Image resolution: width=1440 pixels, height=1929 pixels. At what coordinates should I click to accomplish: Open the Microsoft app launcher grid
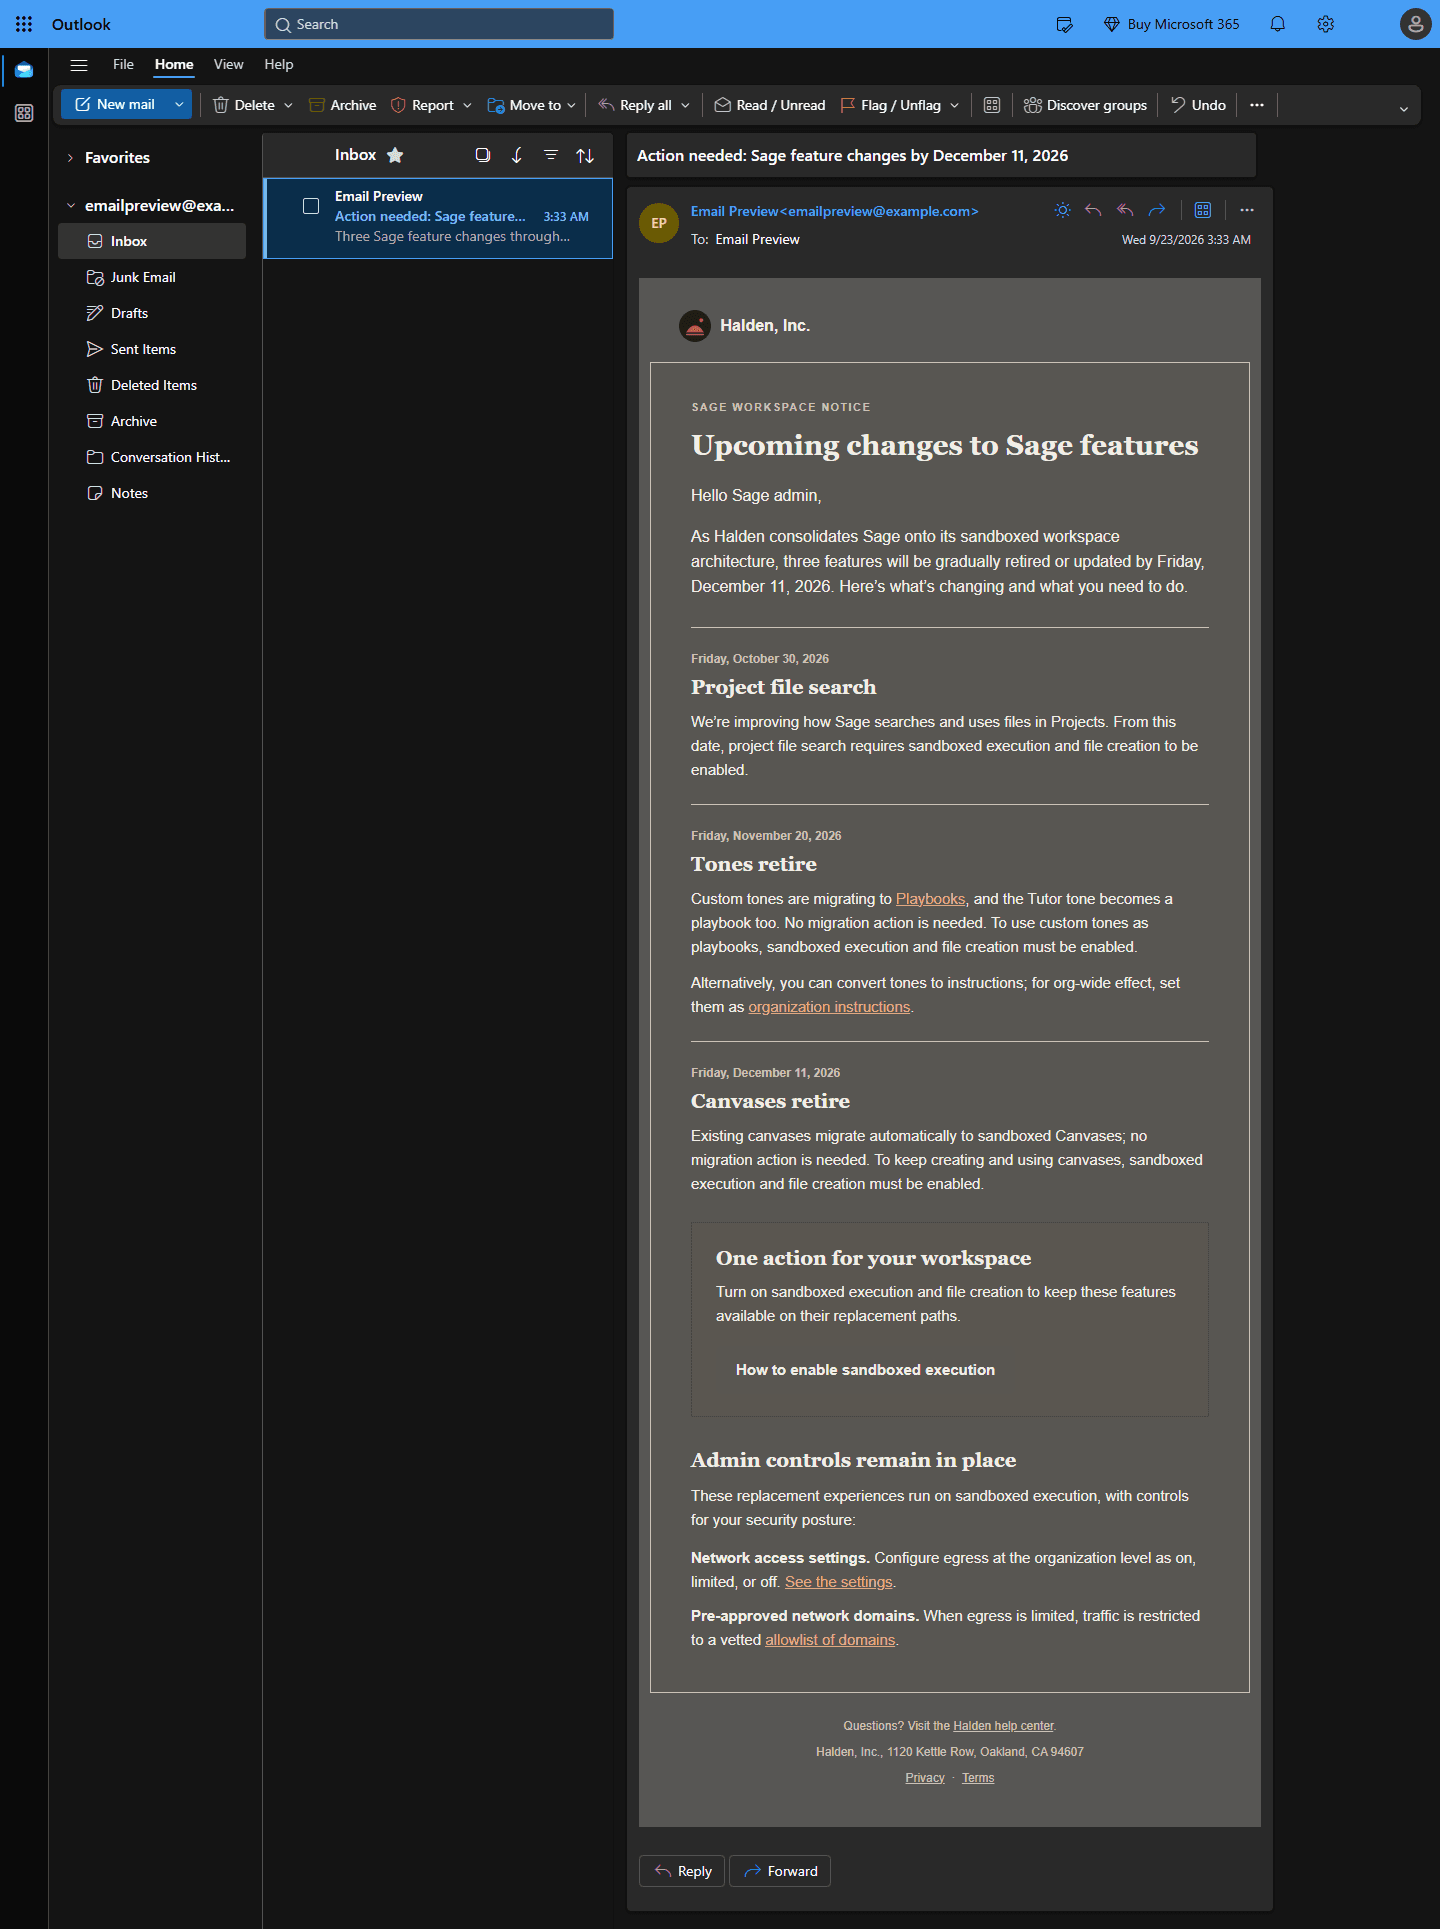point(24,24)
